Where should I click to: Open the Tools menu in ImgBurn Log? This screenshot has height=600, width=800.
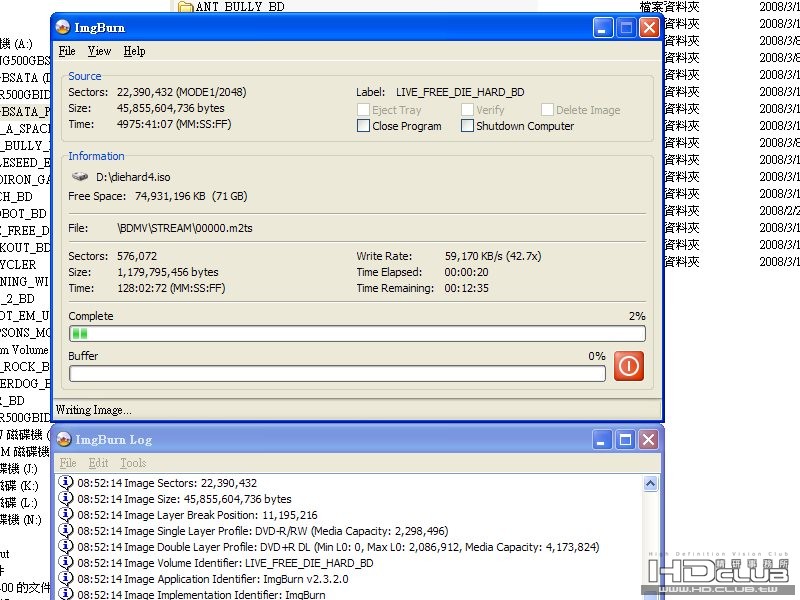133,463
